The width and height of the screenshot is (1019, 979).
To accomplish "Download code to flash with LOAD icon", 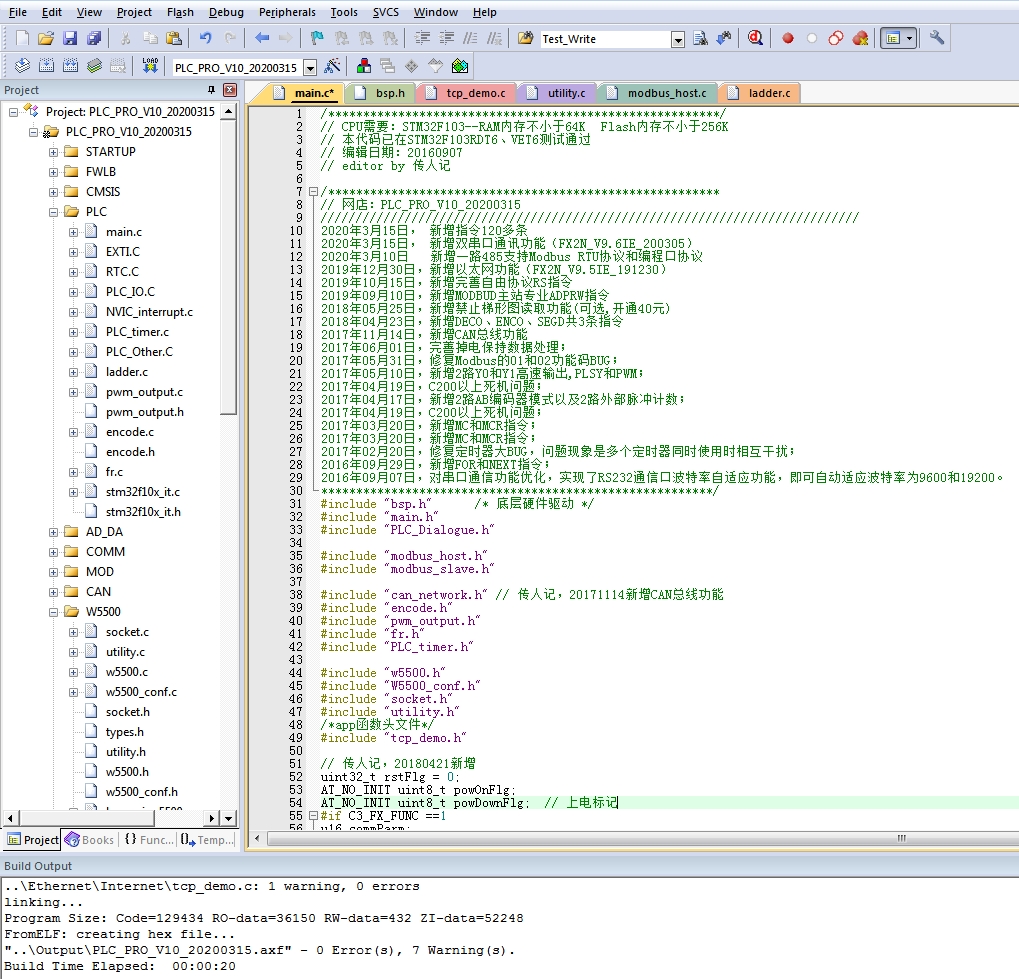I will (150, 66).
